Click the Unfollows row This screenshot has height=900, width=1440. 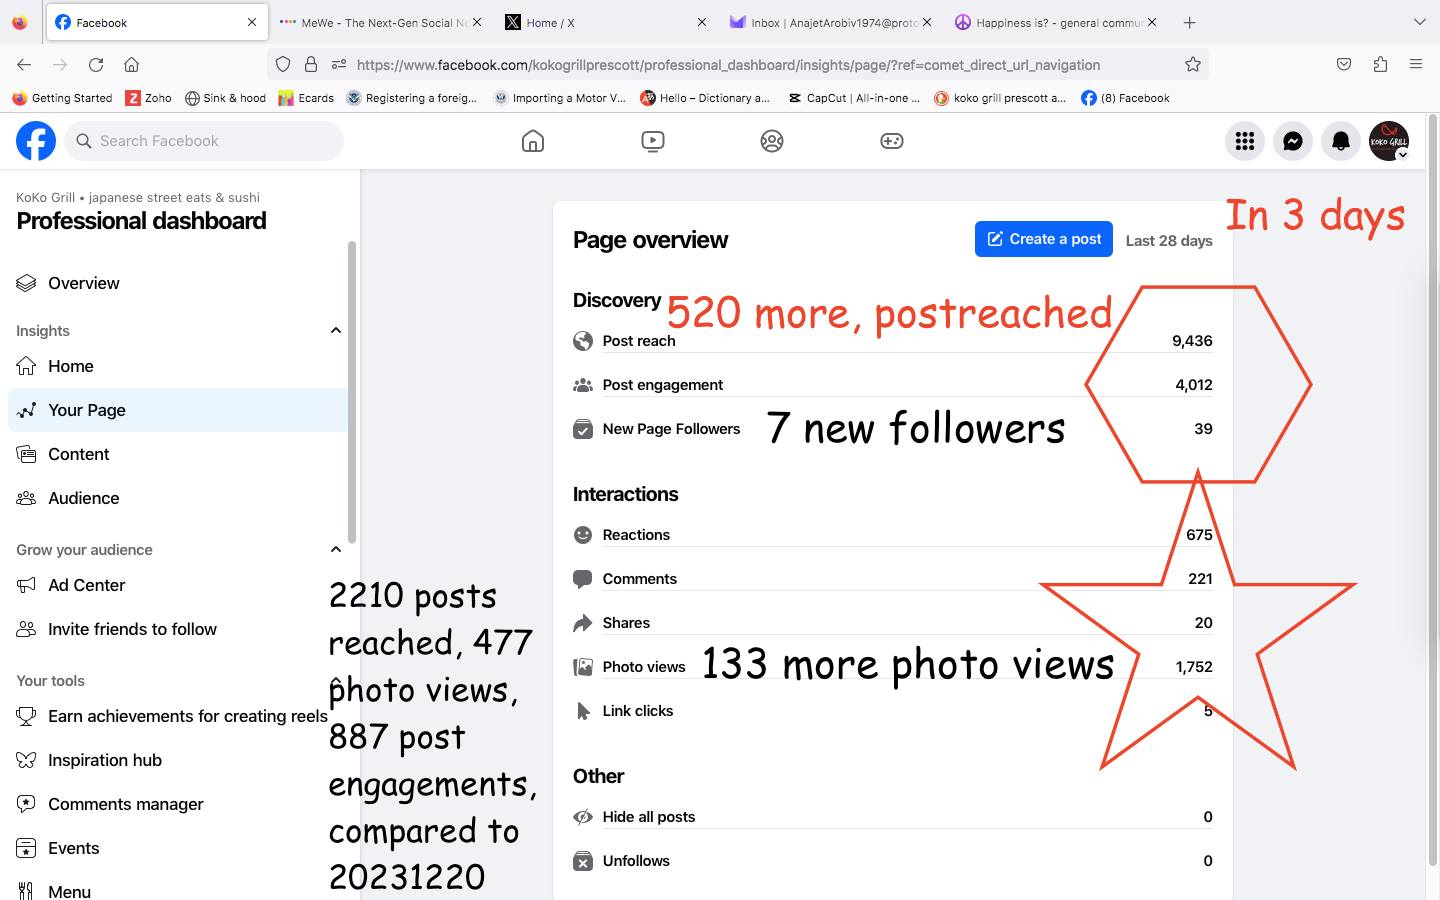pyautogui.click(x=893, y=861)
